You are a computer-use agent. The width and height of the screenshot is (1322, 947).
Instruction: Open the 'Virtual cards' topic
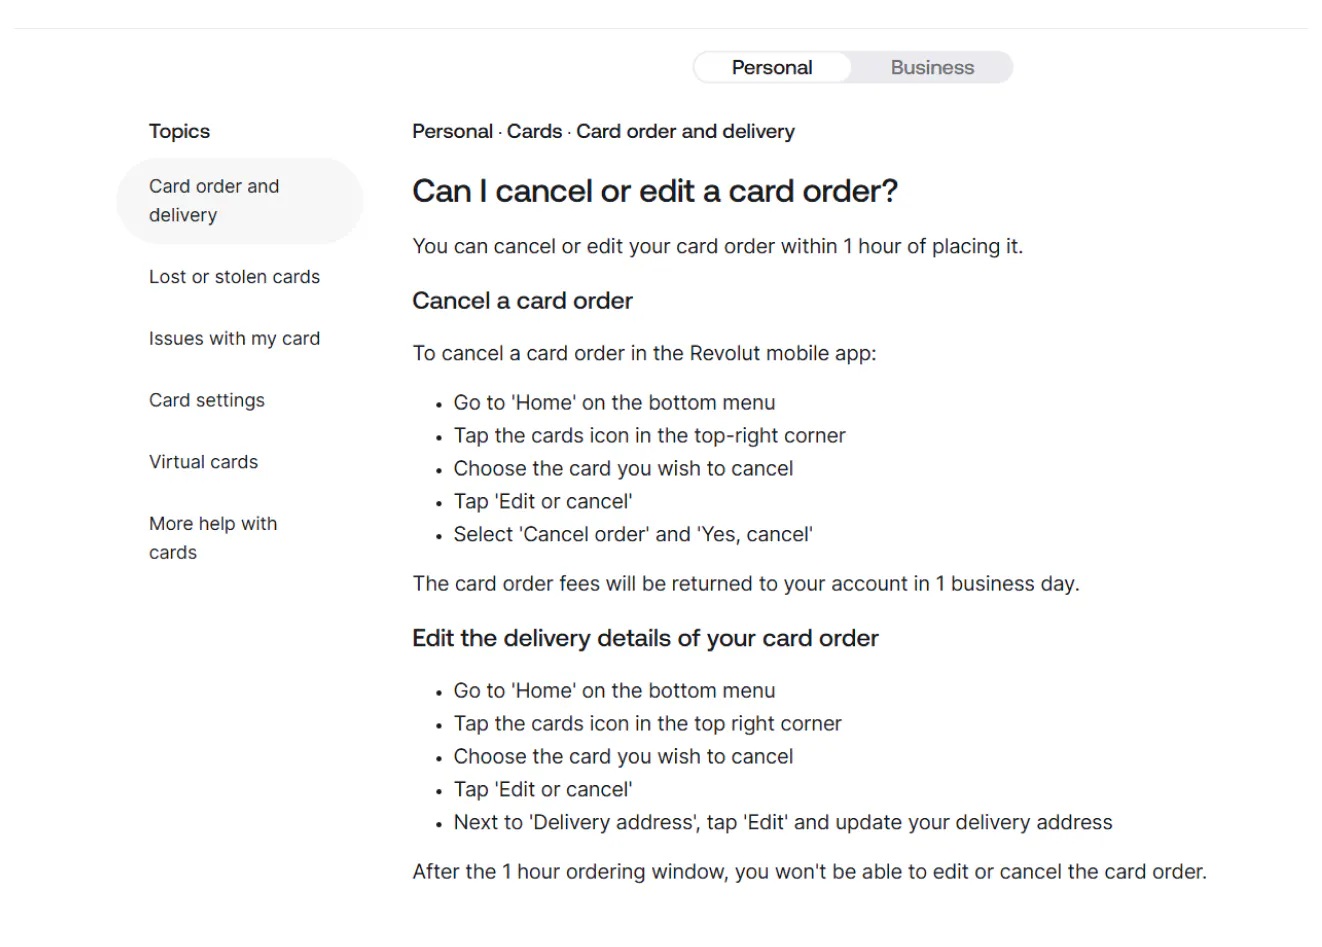(203, 462)
